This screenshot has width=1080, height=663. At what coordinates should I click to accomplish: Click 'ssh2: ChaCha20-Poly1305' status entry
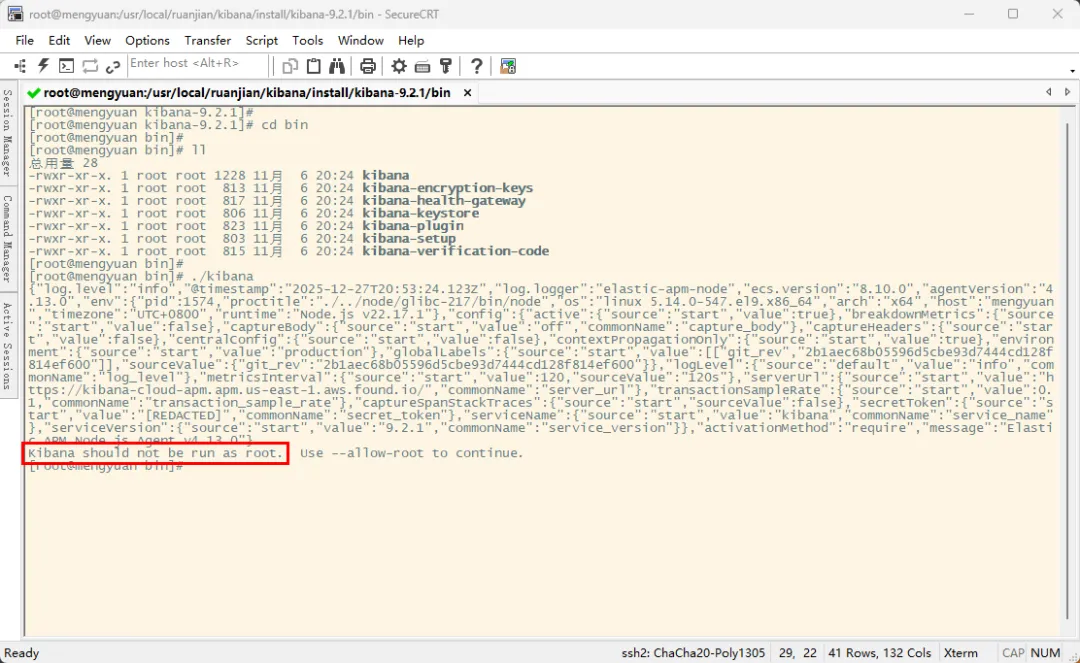click(693, 653)
